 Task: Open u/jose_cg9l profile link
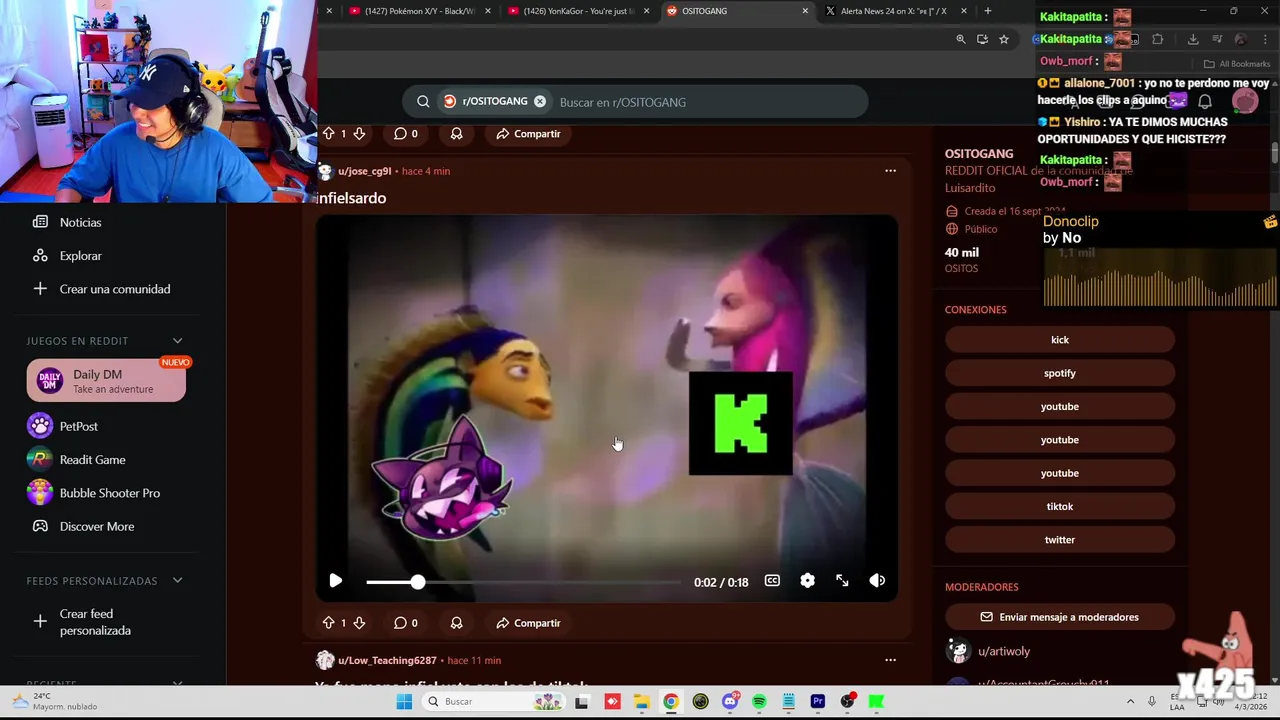pos(364,171)
